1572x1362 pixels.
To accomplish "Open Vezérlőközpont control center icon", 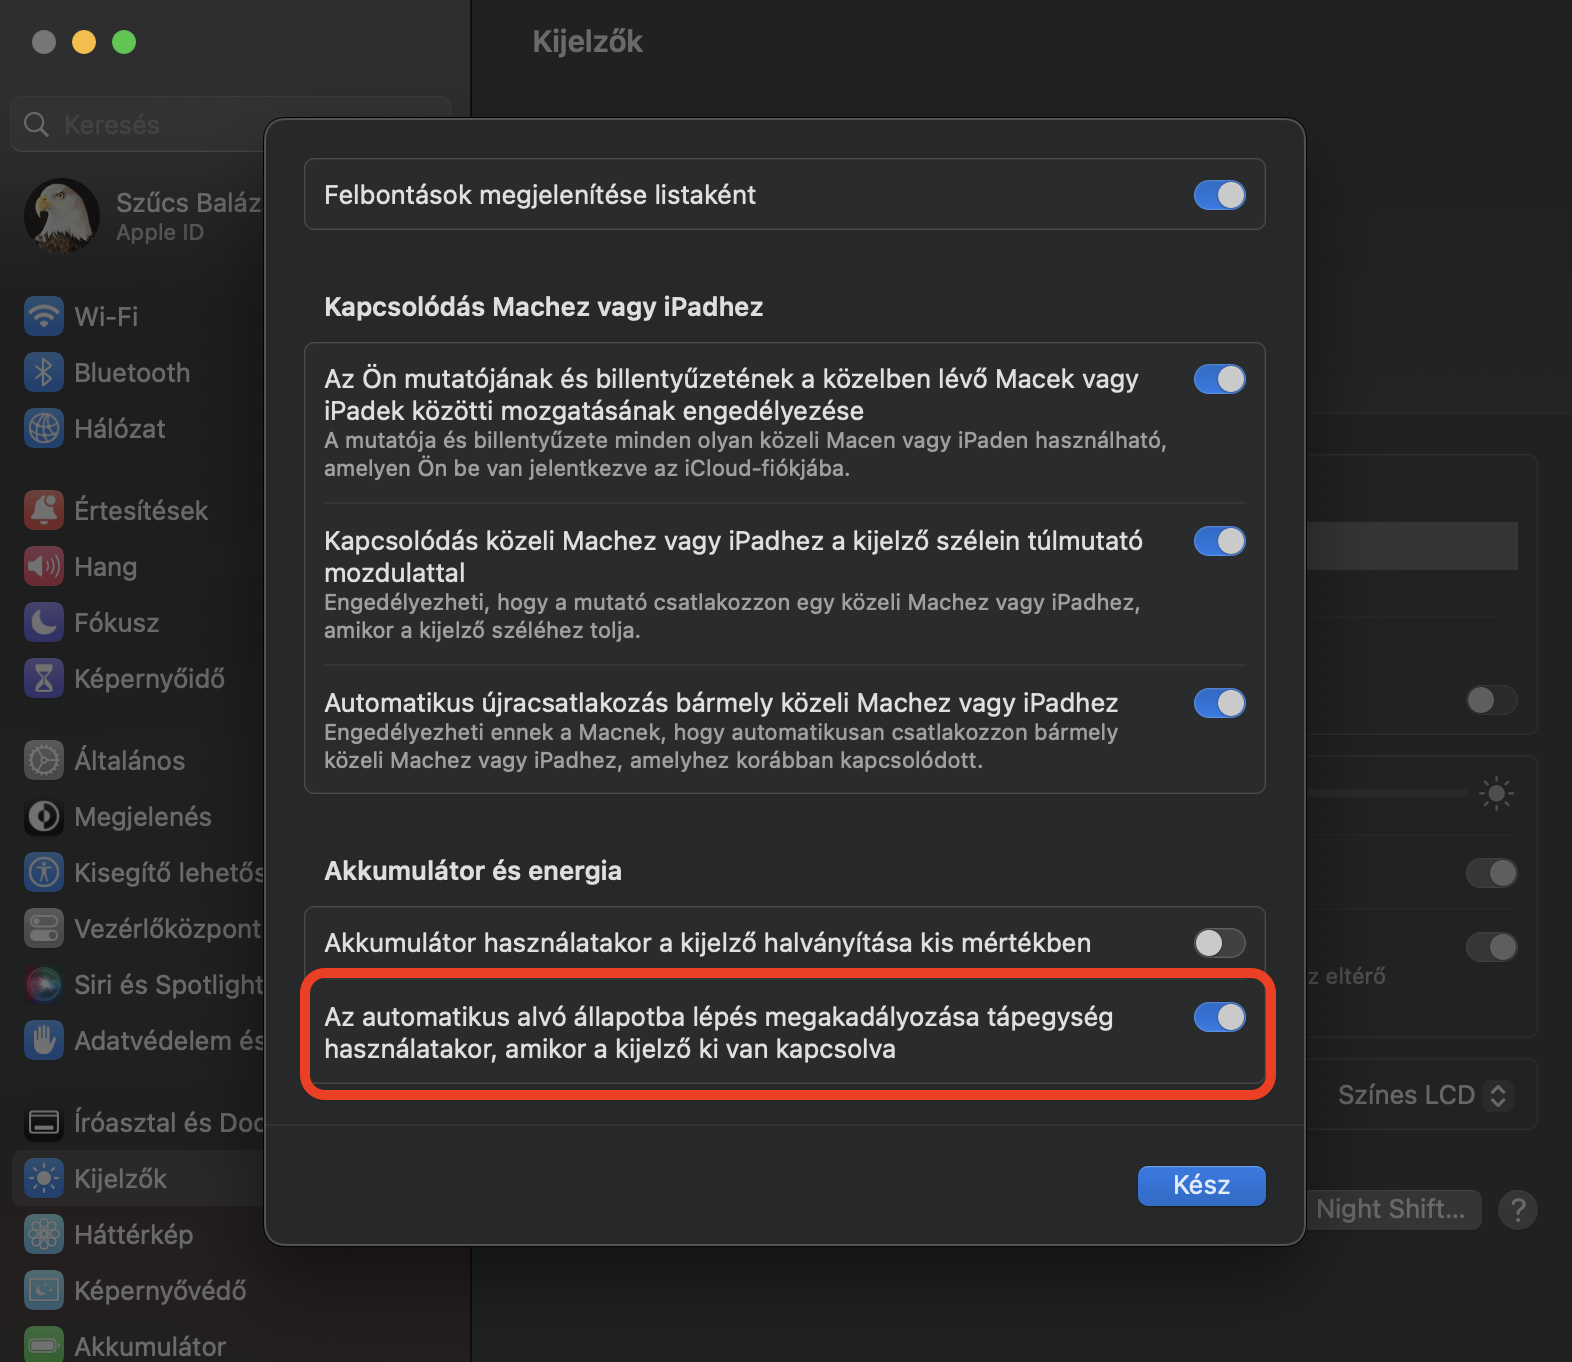I will (43, 928).
